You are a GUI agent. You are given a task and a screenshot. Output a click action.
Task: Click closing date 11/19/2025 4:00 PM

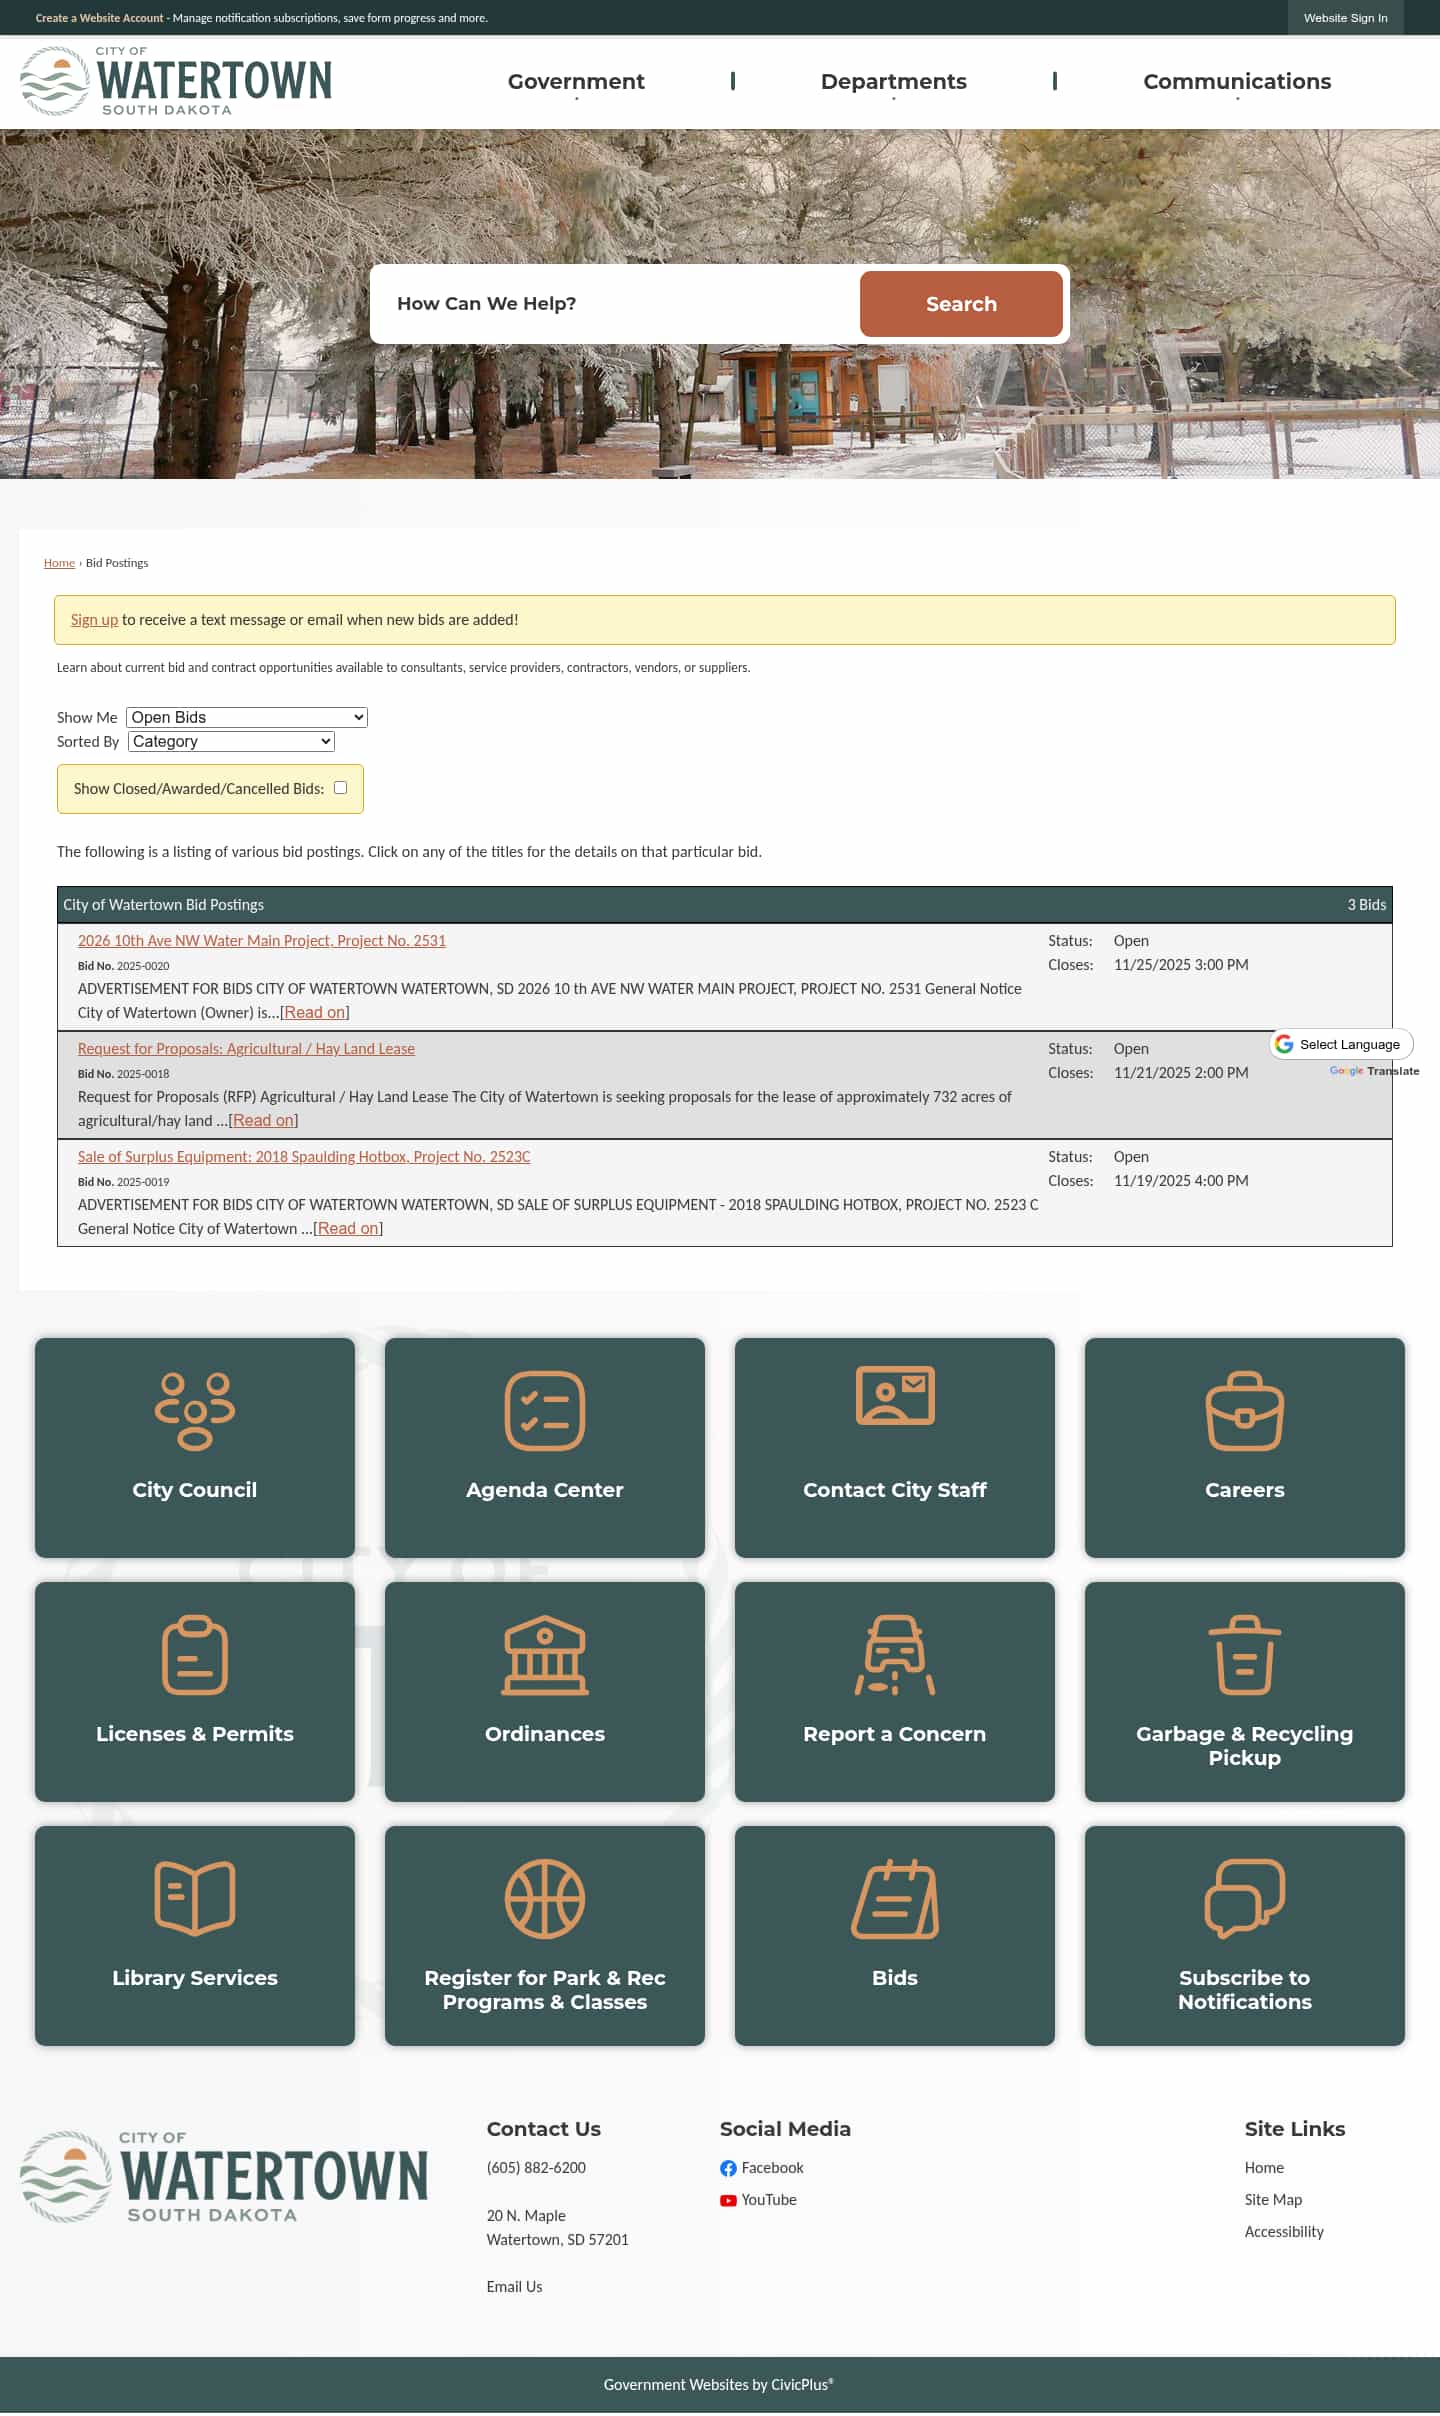pyautogui.click(x=1181, y=1181)
